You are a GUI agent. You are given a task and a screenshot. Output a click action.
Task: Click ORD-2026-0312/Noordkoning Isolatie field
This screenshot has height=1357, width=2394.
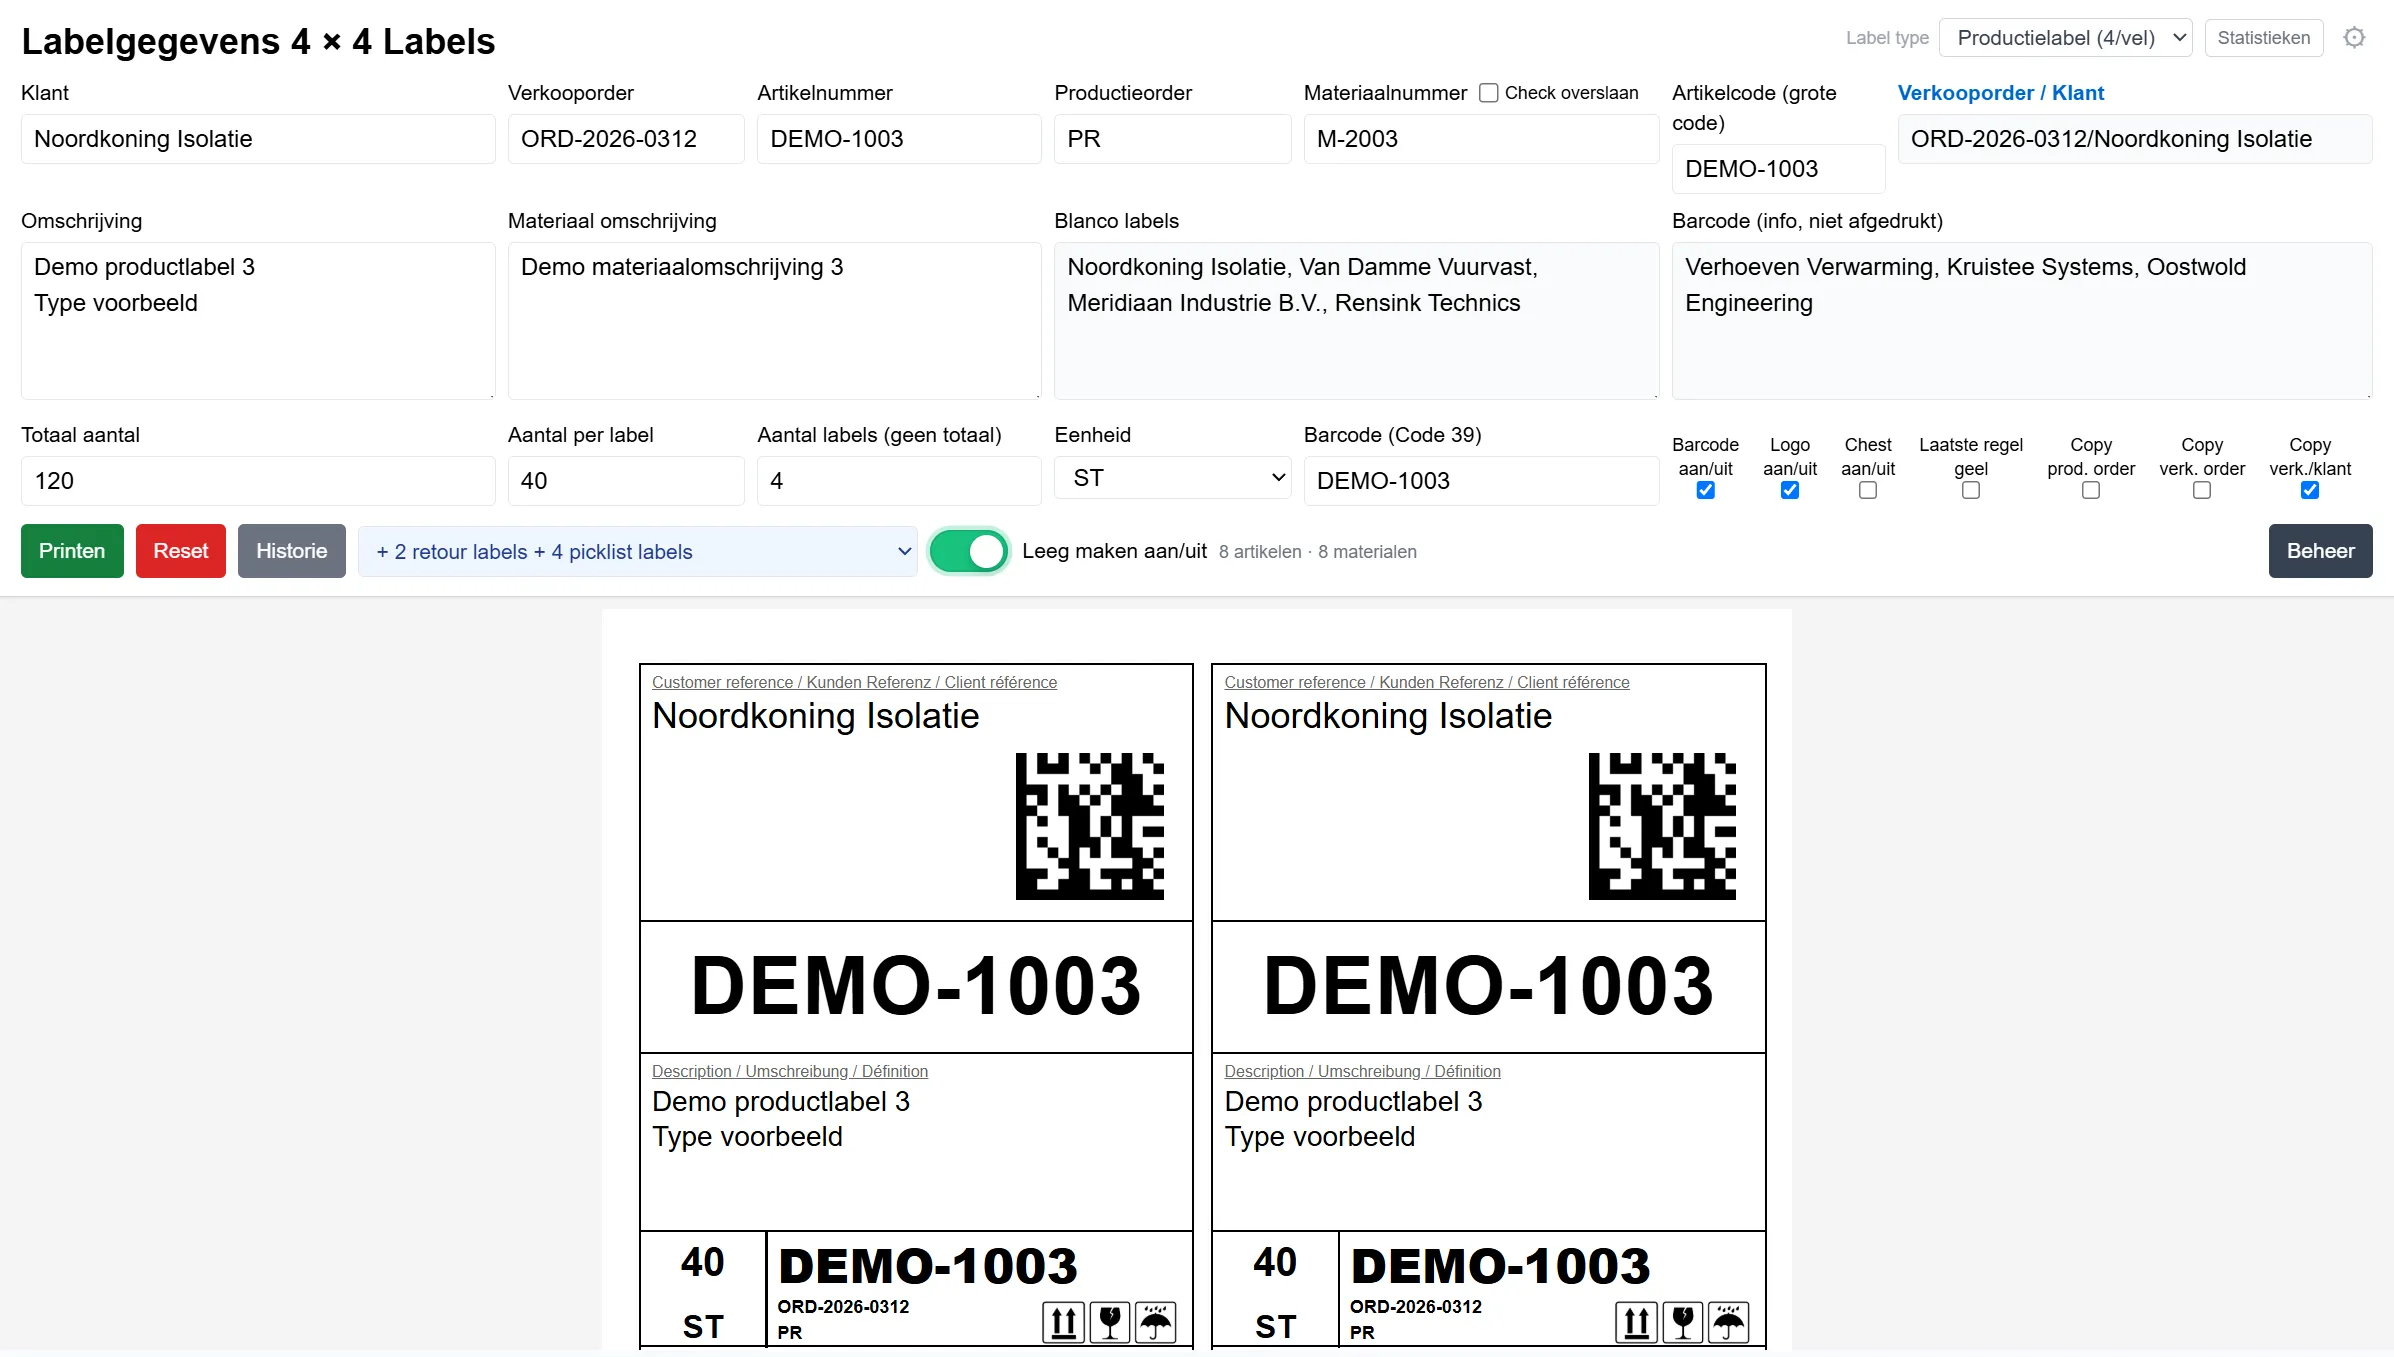click(x=2135, y=139)
